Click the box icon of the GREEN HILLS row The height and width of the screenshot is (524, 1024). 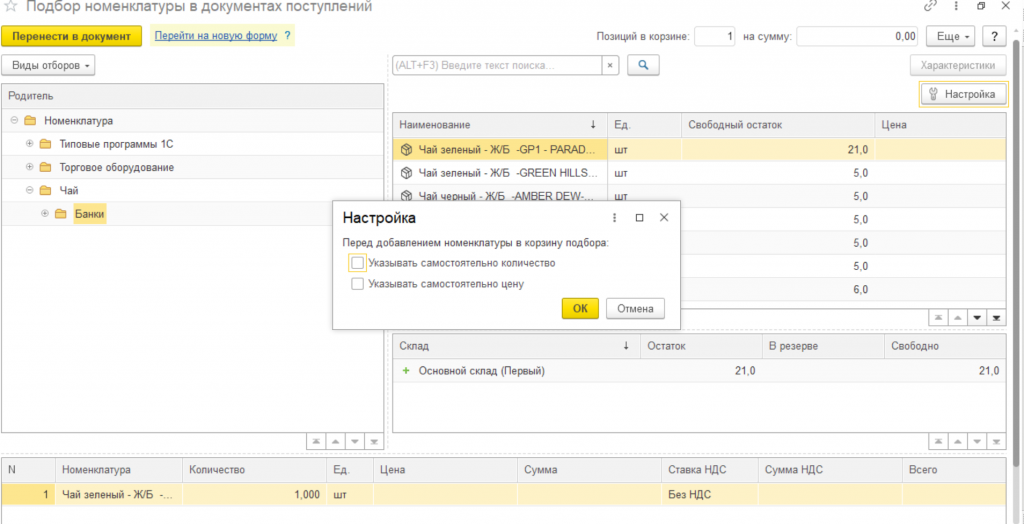[x=406, y=173]
